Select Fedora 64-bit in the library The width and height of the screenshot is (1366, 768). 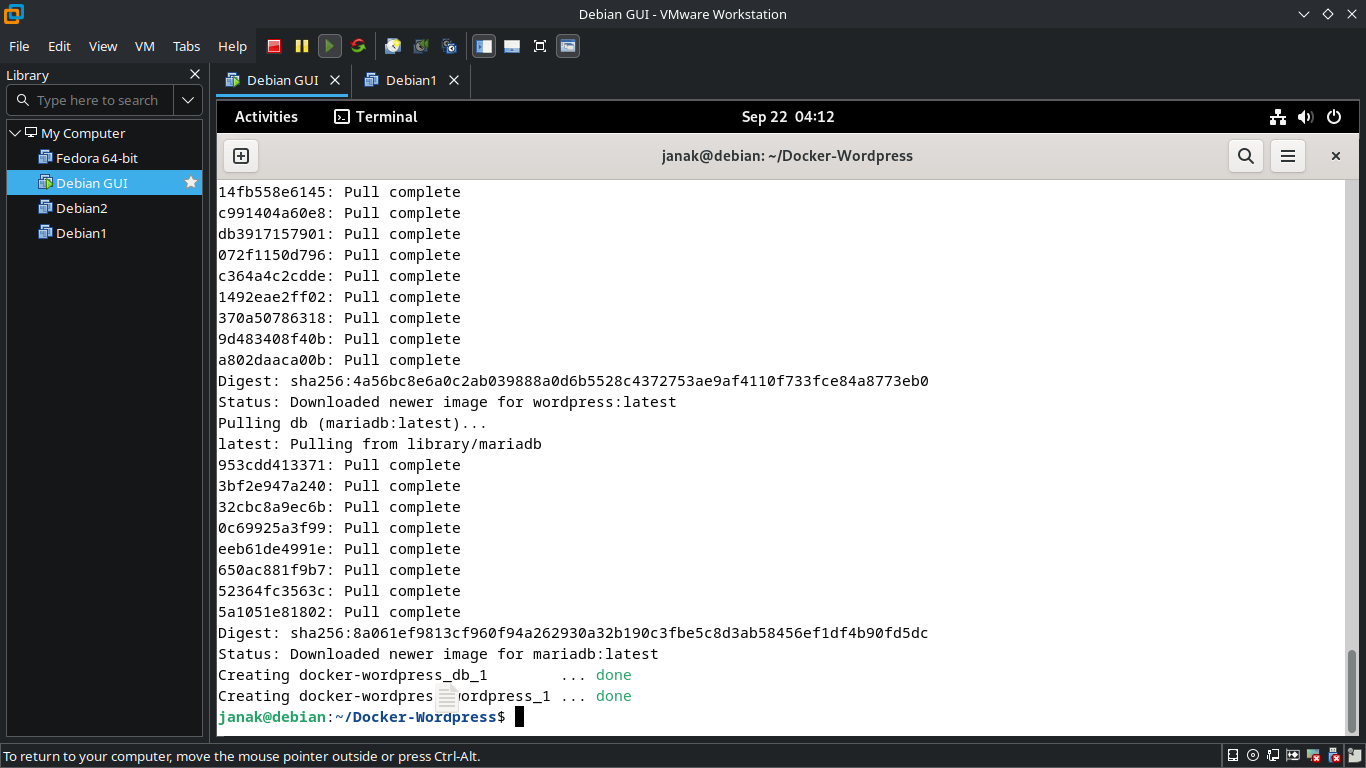tap(96, 158)
